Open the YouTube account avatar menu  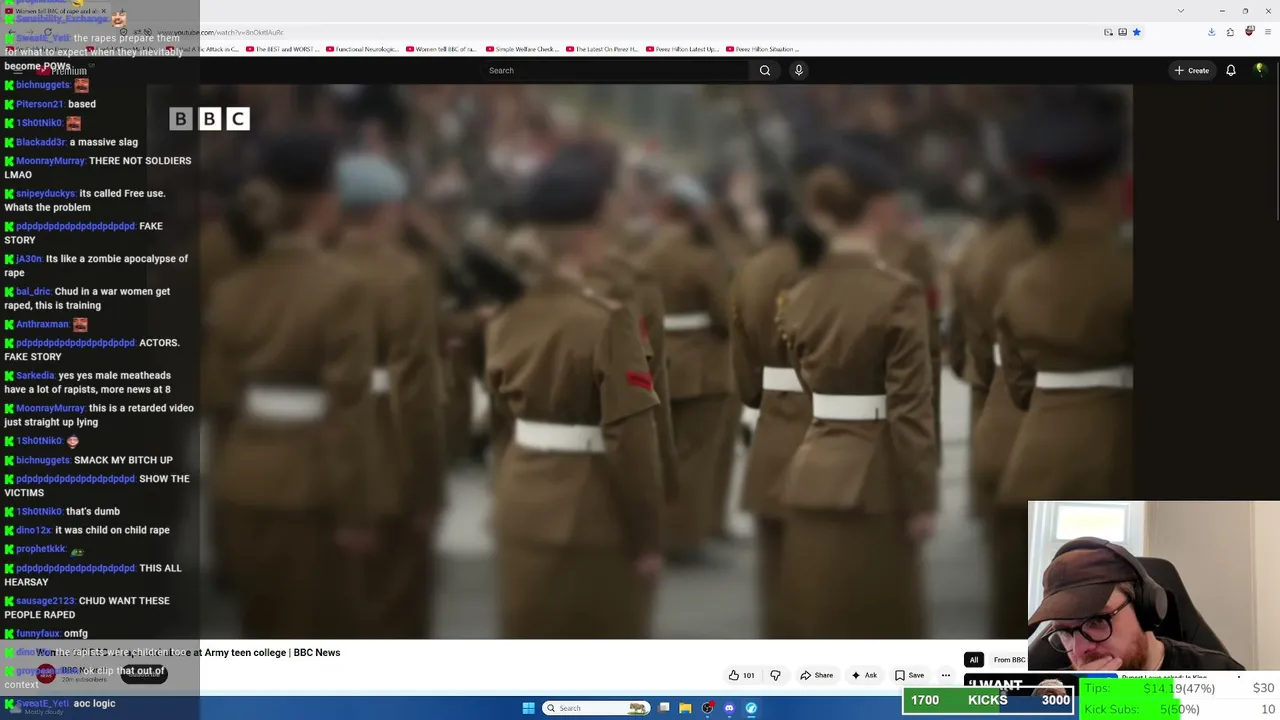pos(1259,70)
